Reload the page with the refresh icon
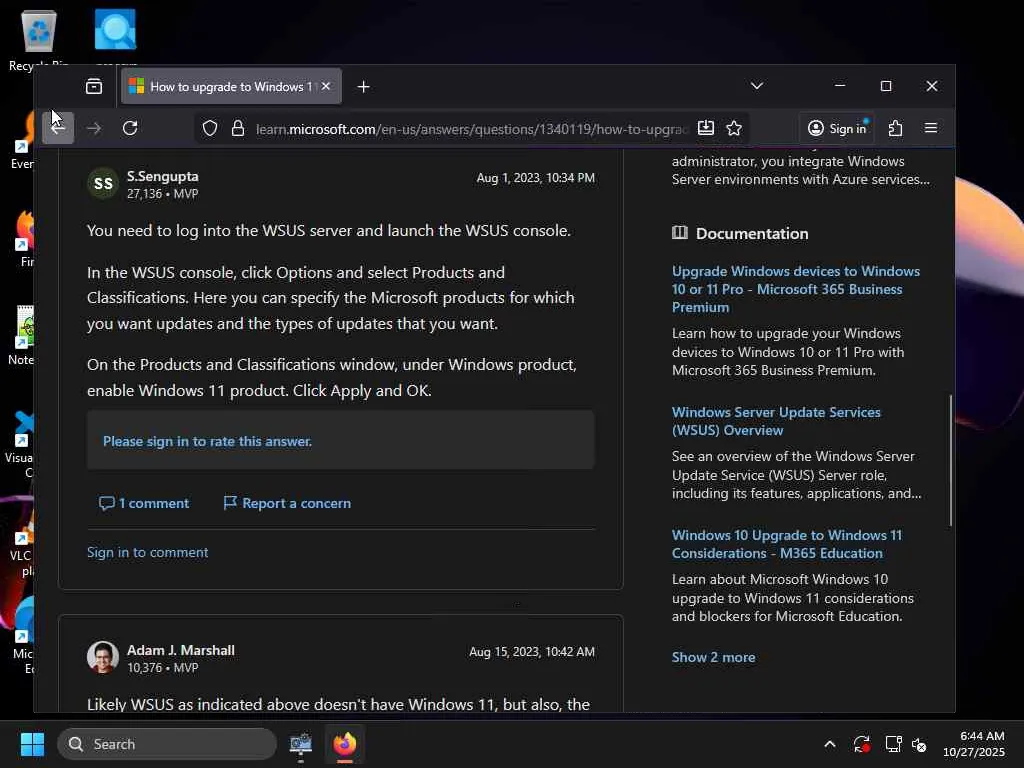This screenshot has width=1024, height=768. point(130,128)
